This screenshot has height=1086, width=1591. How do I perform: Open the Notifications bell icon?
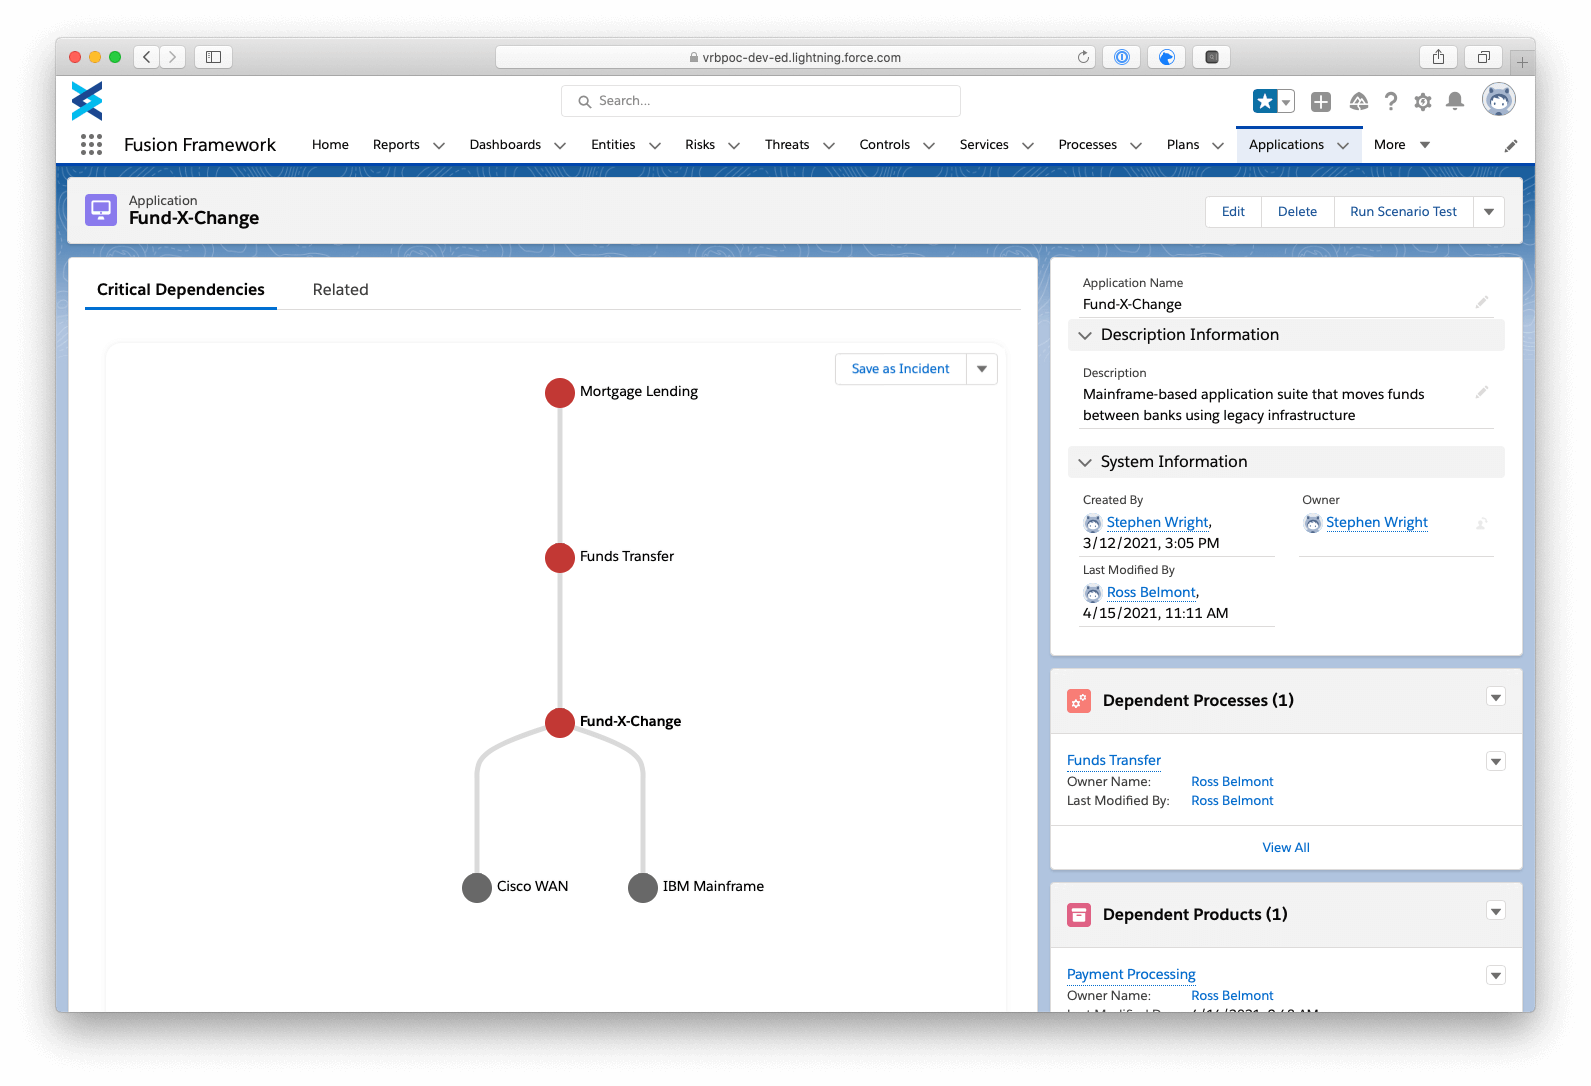pyautogui.click(x=1455, y=101)
